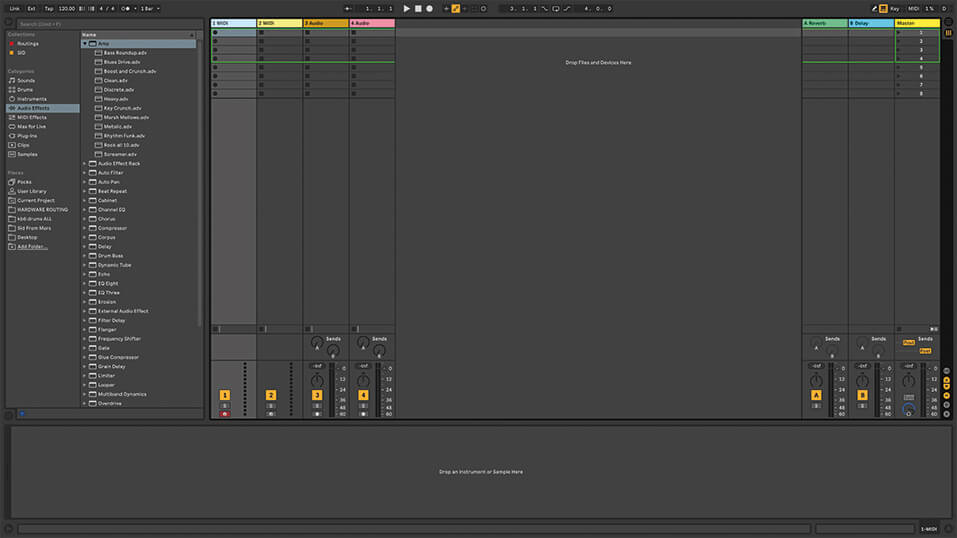Select the Blues Drive.adv preset
Screen dimensions: 957x538
121,62
